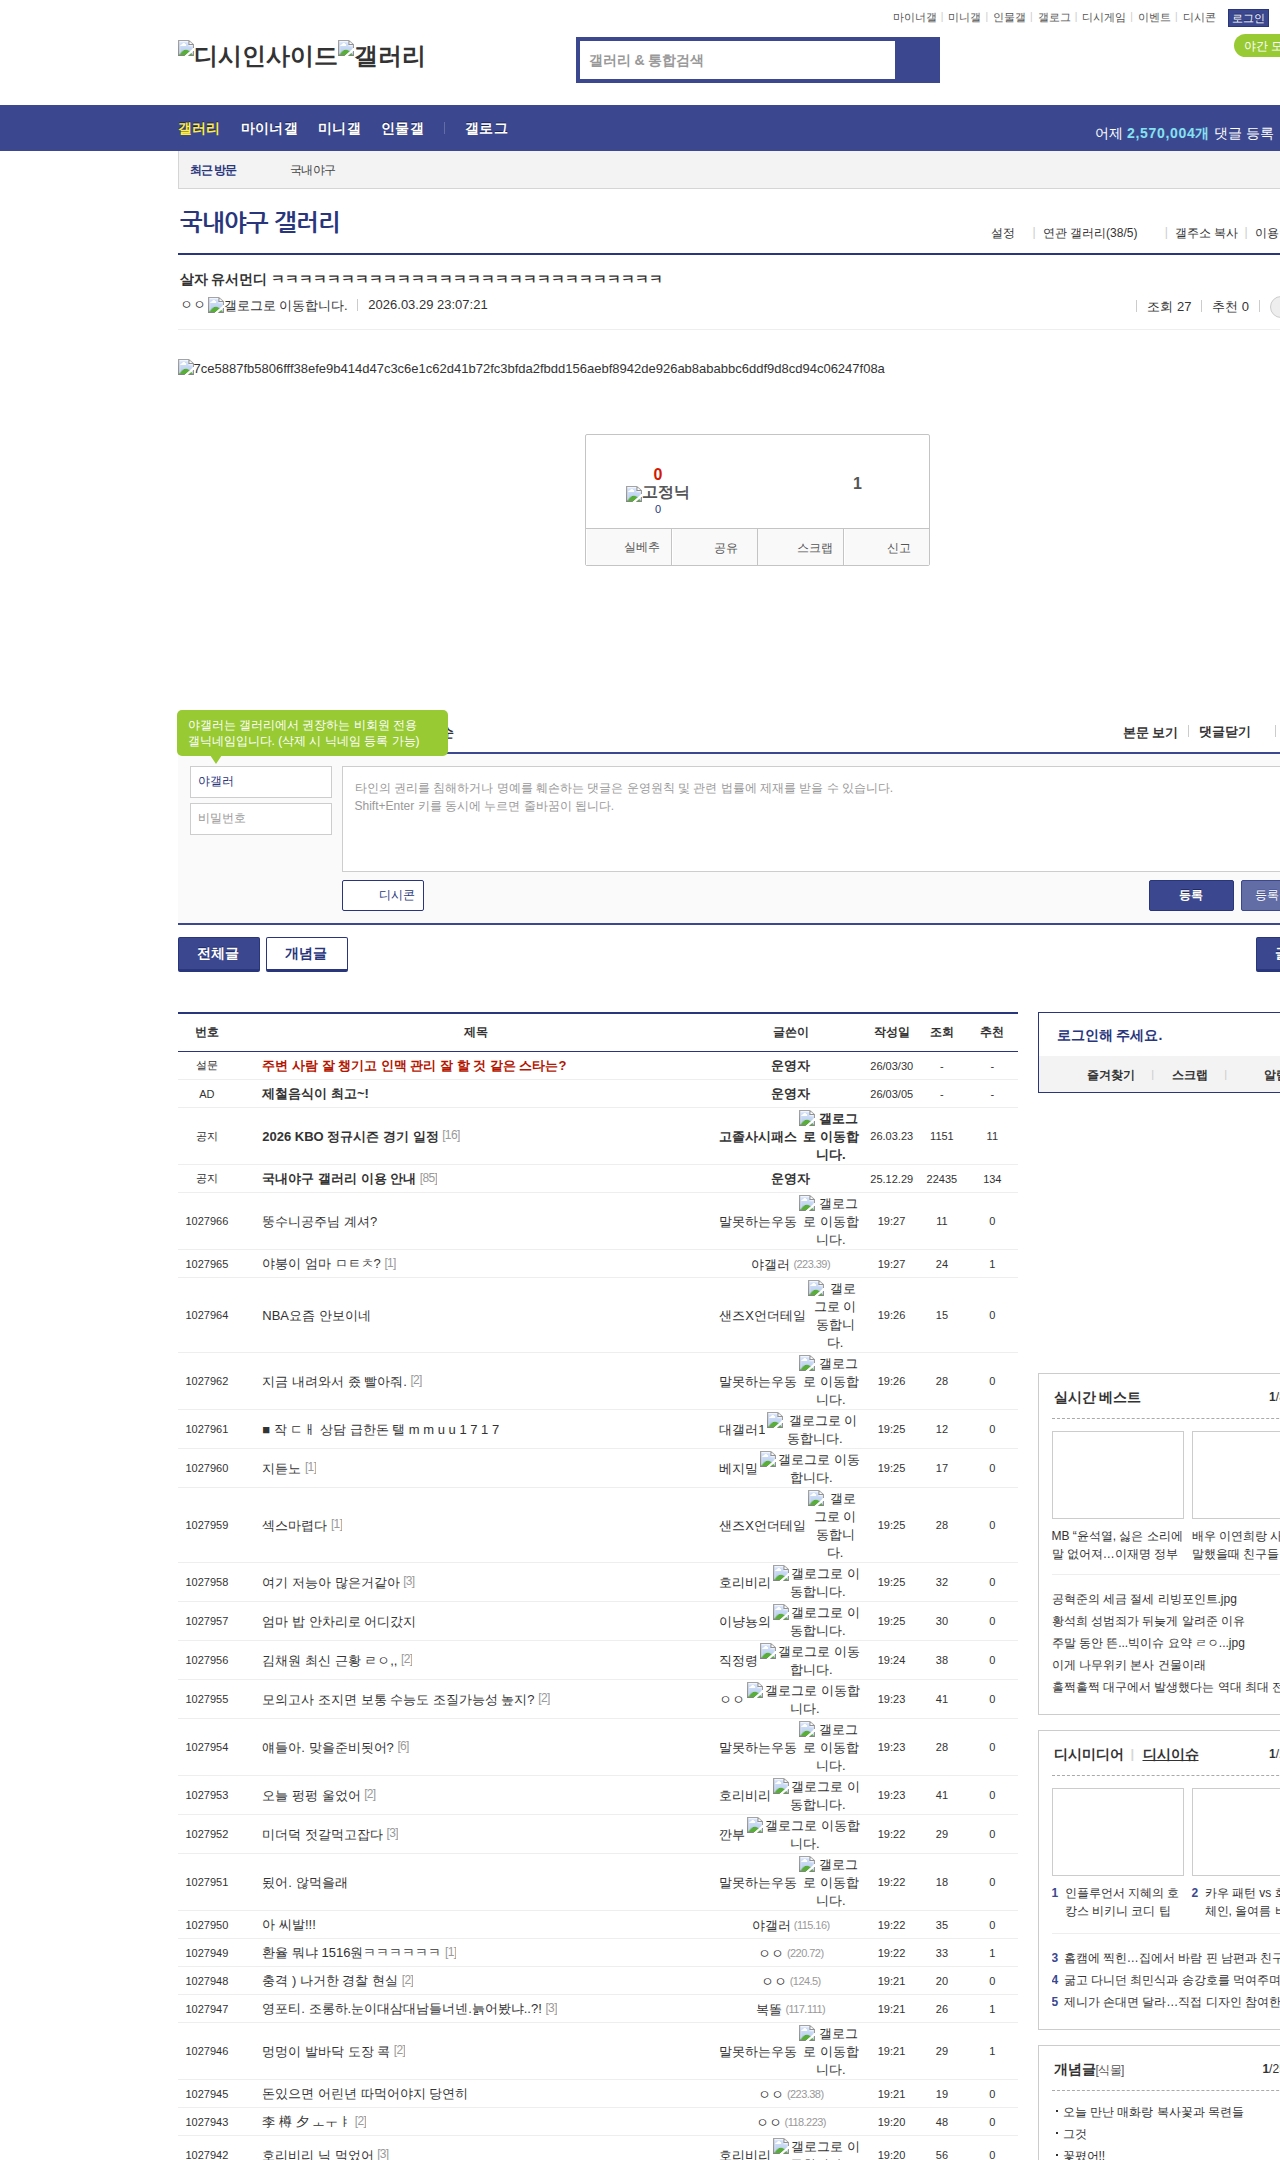Click the 디시인사이드 logo image
The height and width of the screenshot is (2160, 1280).
pos(257,56)
